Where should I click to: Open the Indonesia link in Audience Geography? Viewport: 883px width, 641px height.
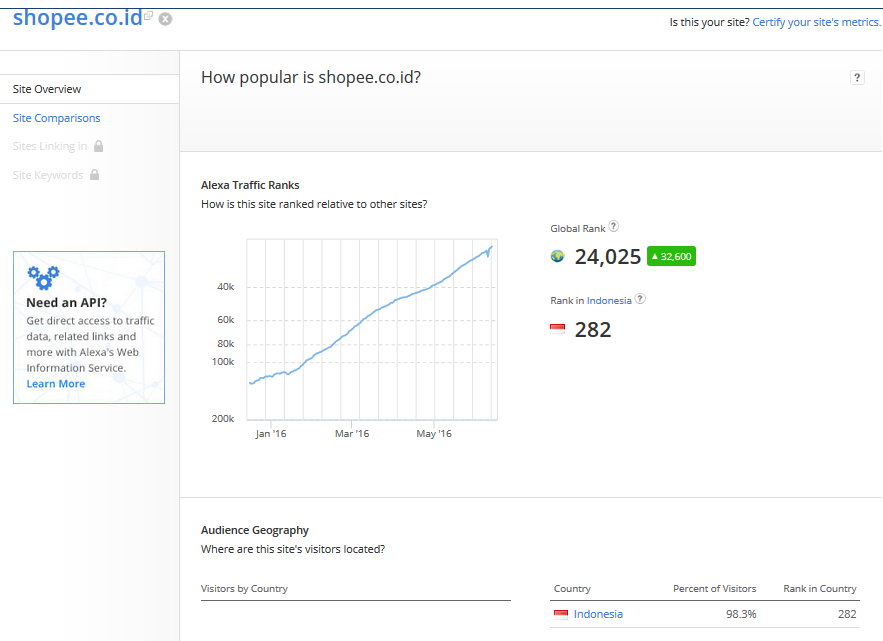598,614
